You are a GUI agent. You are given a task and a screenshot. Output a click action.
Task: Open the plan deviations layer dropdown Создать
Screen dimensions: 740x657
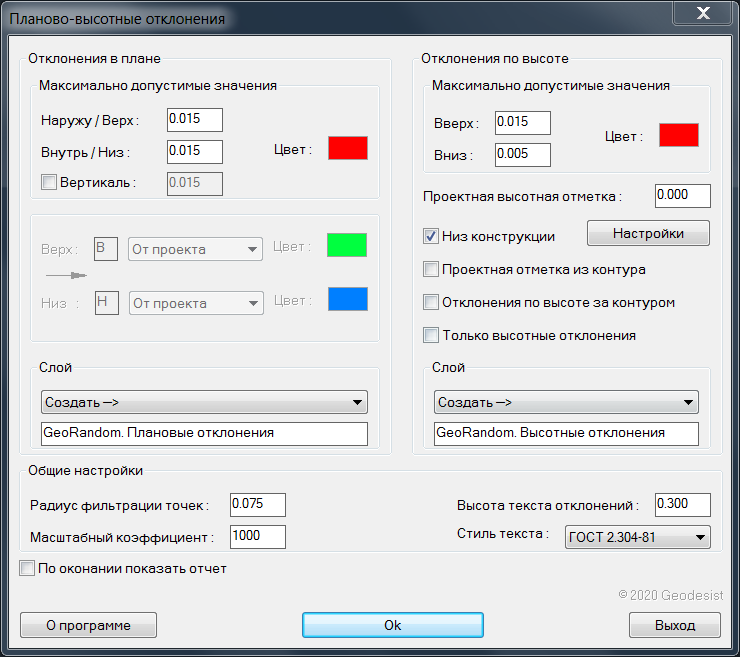coord(204,402)
